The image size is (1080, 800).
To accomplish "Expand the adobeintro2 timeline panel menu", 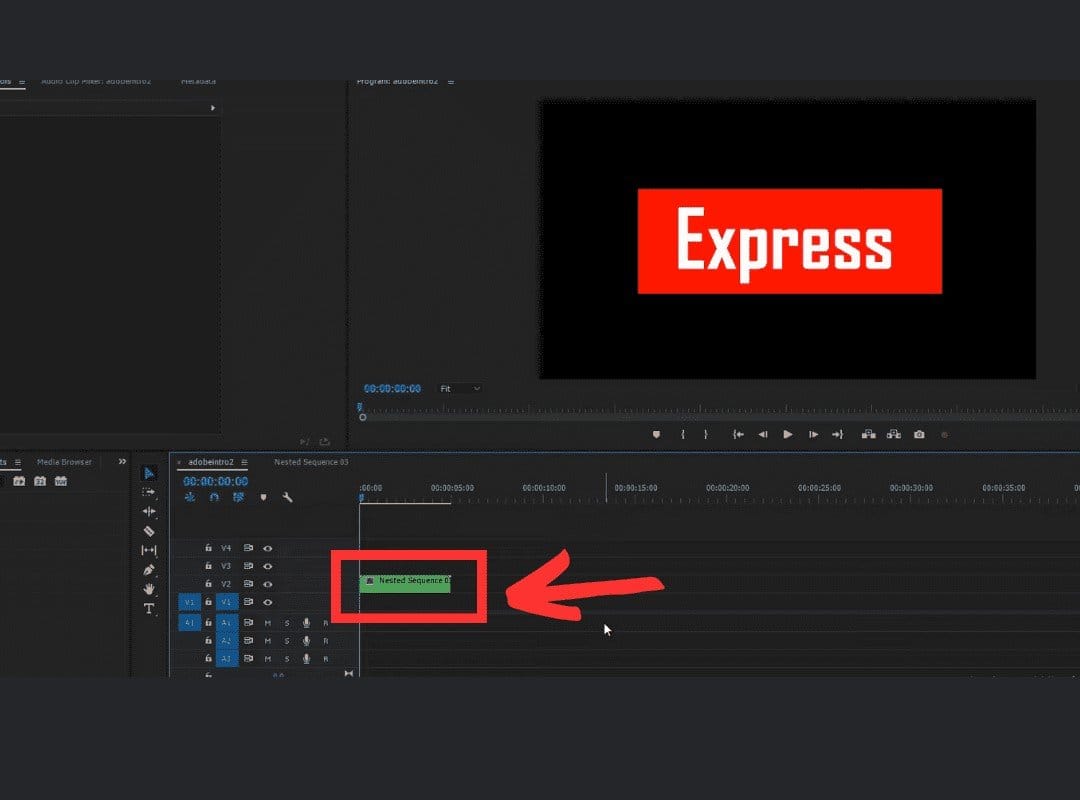I will [243, 463].
